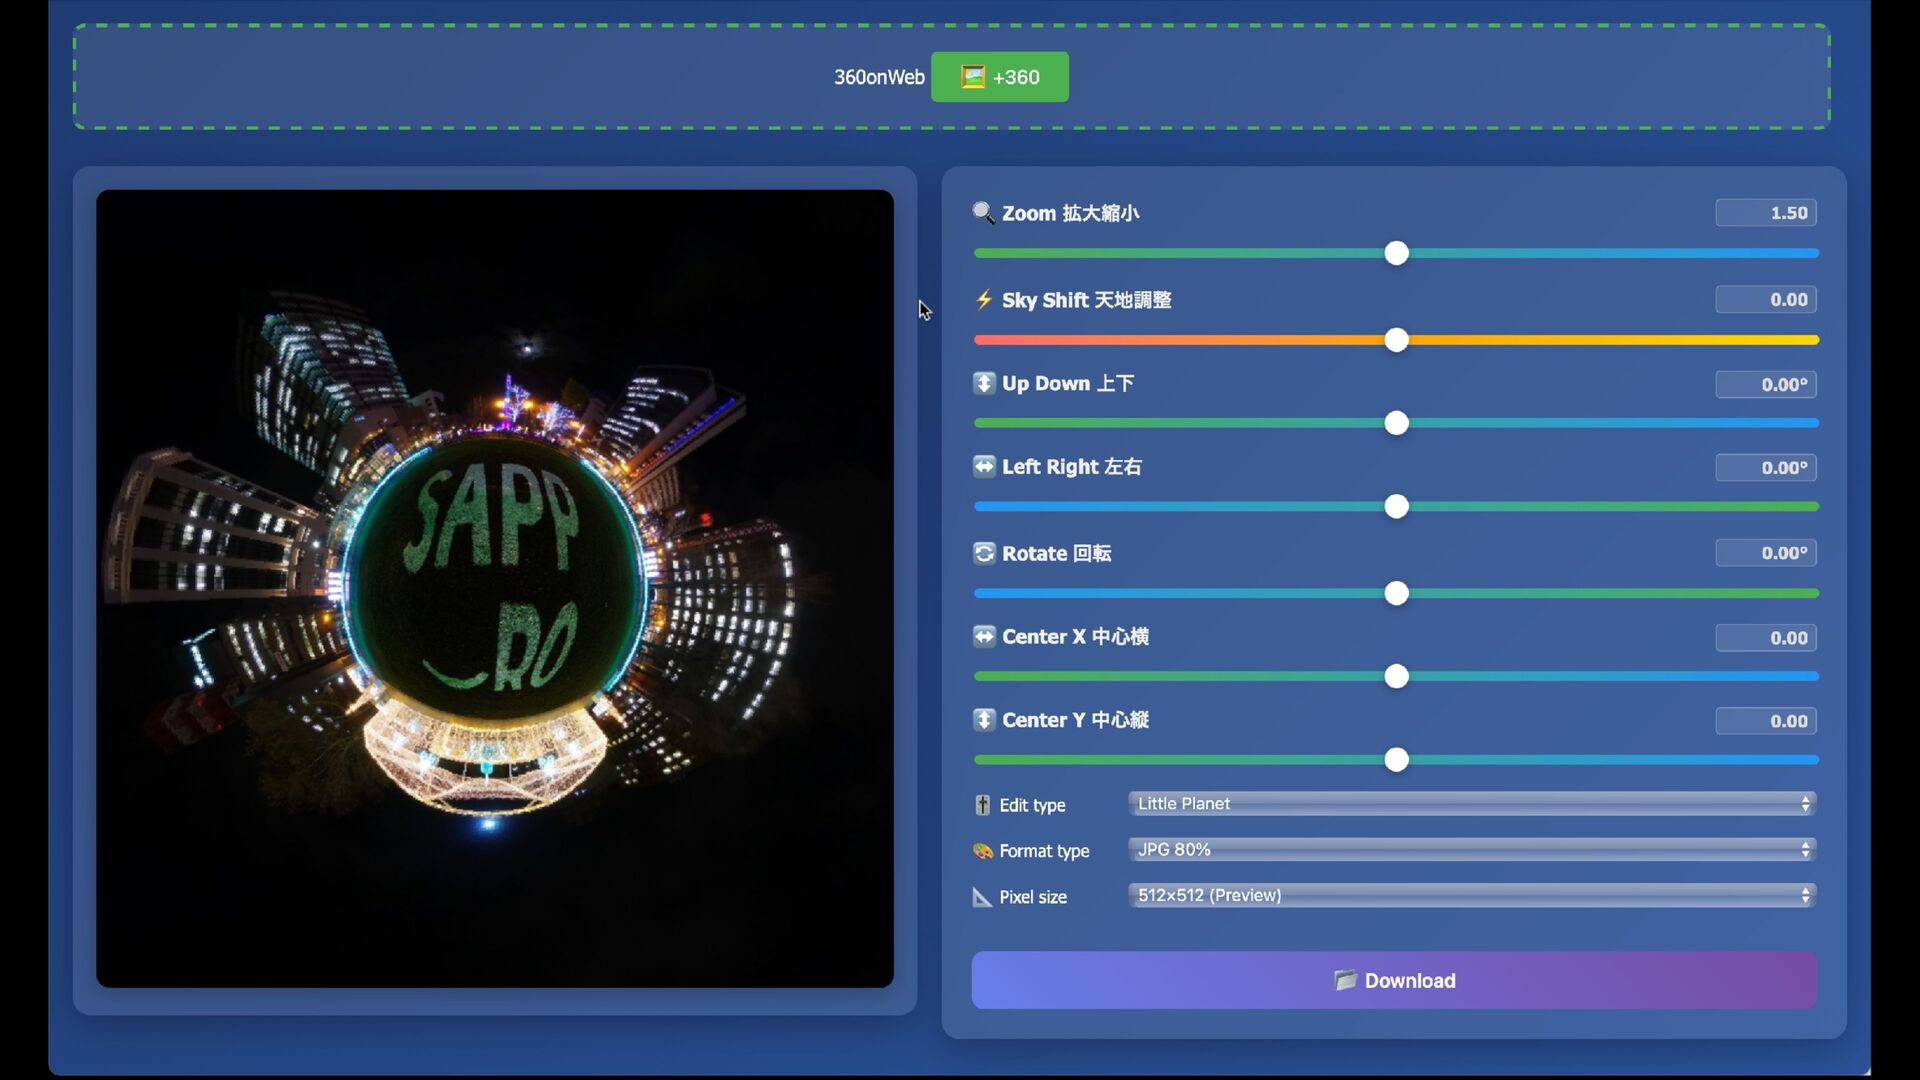Click the Zoom slider handle

click(x=1397, y=253)
